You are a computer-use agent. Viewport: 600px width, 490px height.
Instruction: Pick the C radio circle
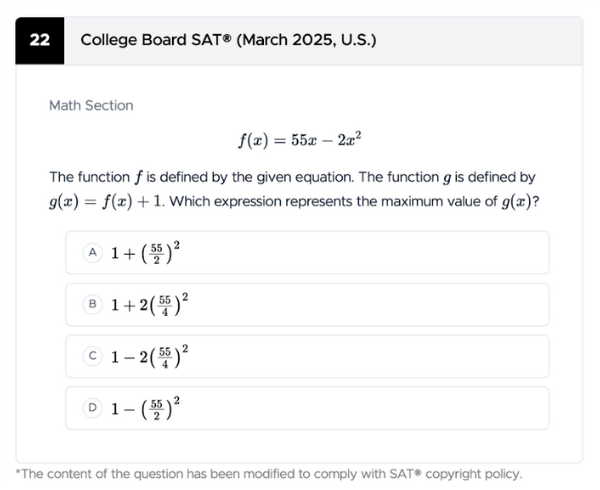tap(93, 357)
